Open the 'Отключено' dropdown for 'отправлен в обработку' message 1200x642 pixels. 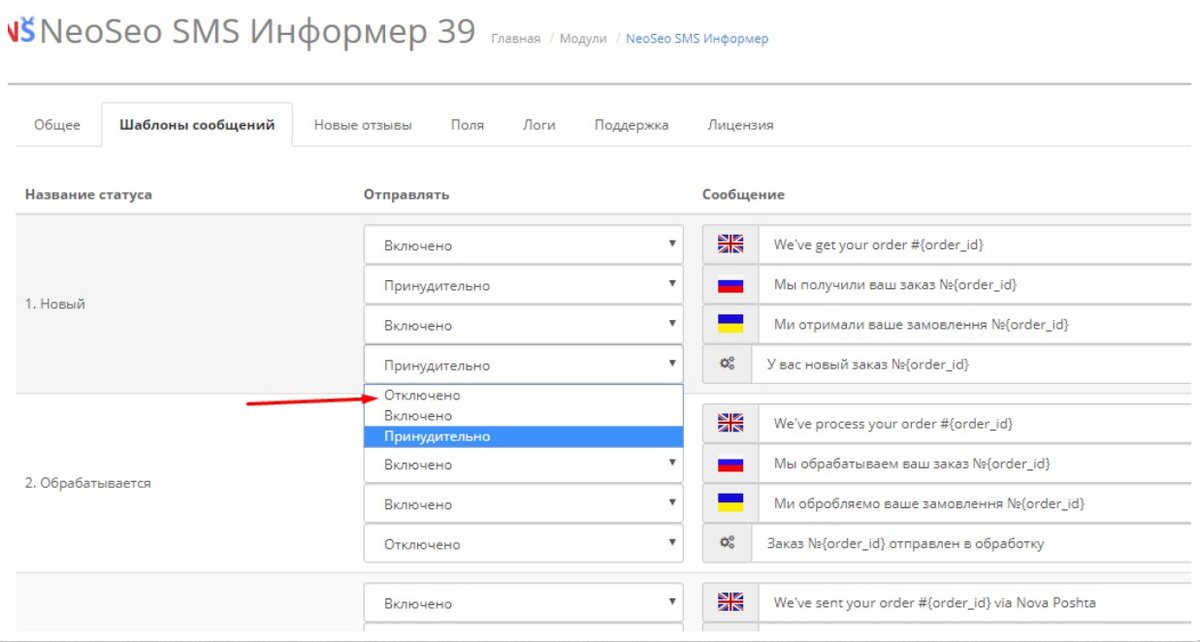pos(523,544)
